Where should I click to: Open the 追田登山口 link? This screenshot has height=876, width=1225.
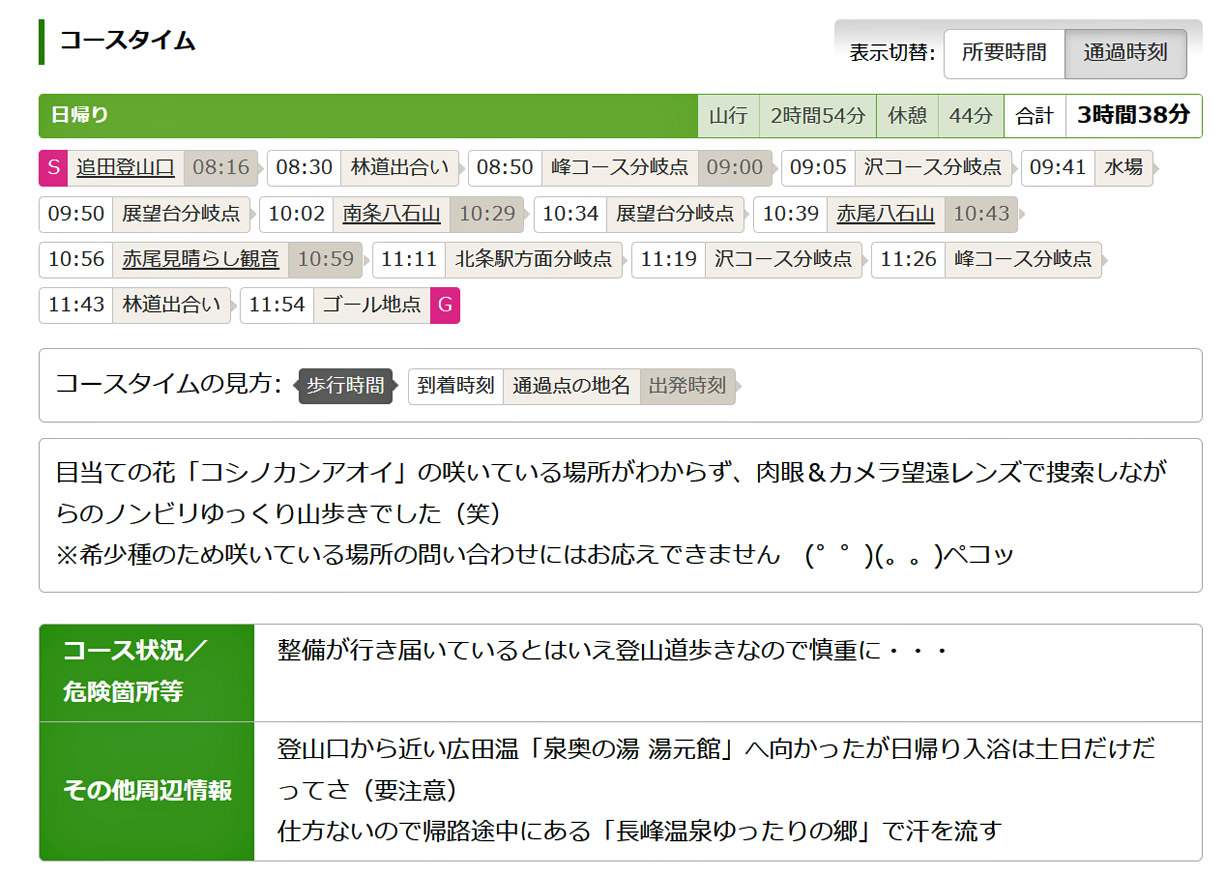(x=125, y=167)
